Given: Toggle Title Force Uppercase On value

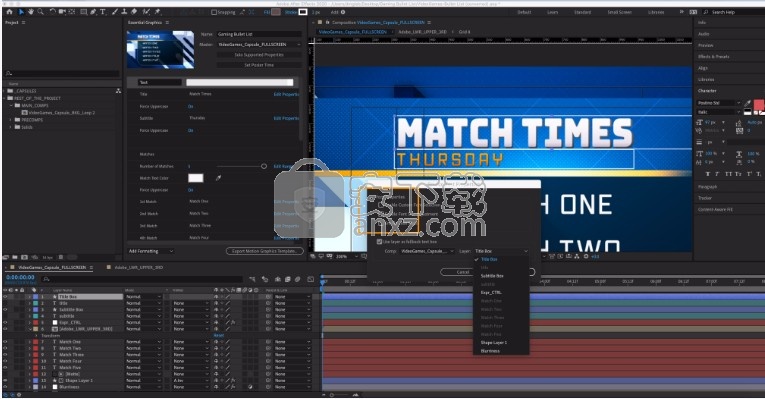Looking at the screenshot, I should (x=190, y=106).
